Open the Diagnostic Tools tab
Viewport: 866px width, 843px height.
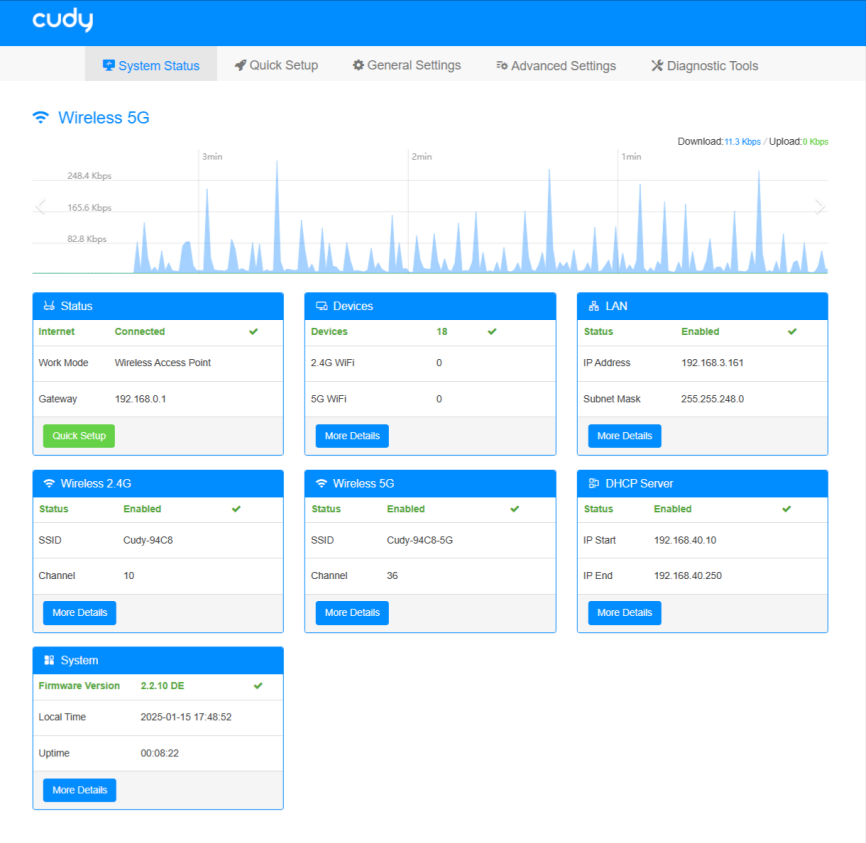[705, 66]
